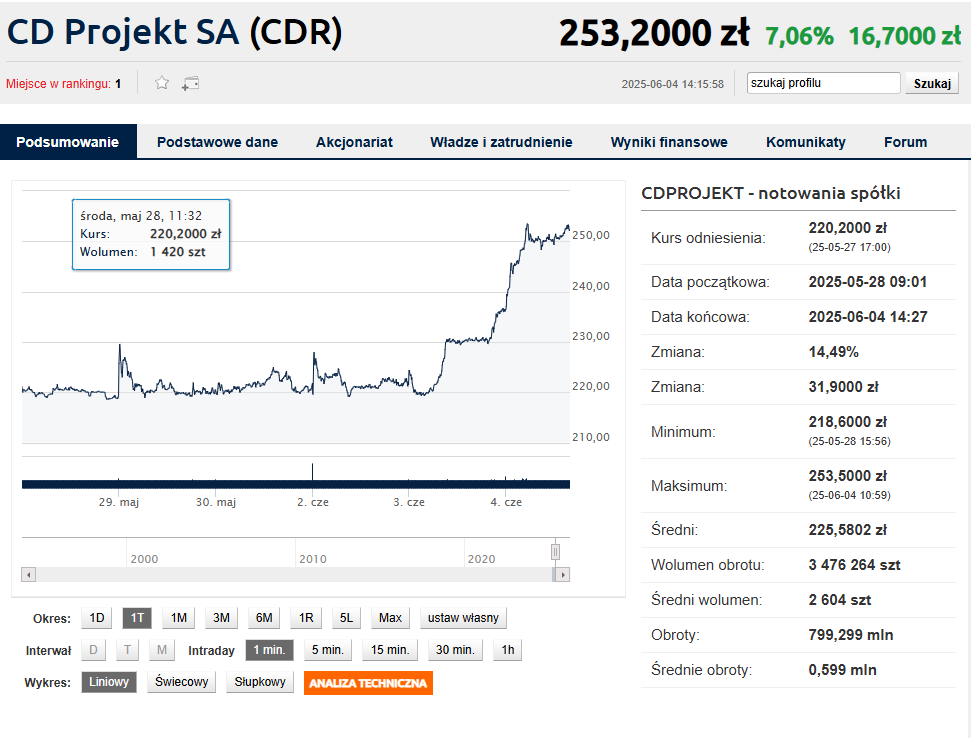
Task: Click the Średni value 225,5802 zł
Action: click(x=848, y=530)
